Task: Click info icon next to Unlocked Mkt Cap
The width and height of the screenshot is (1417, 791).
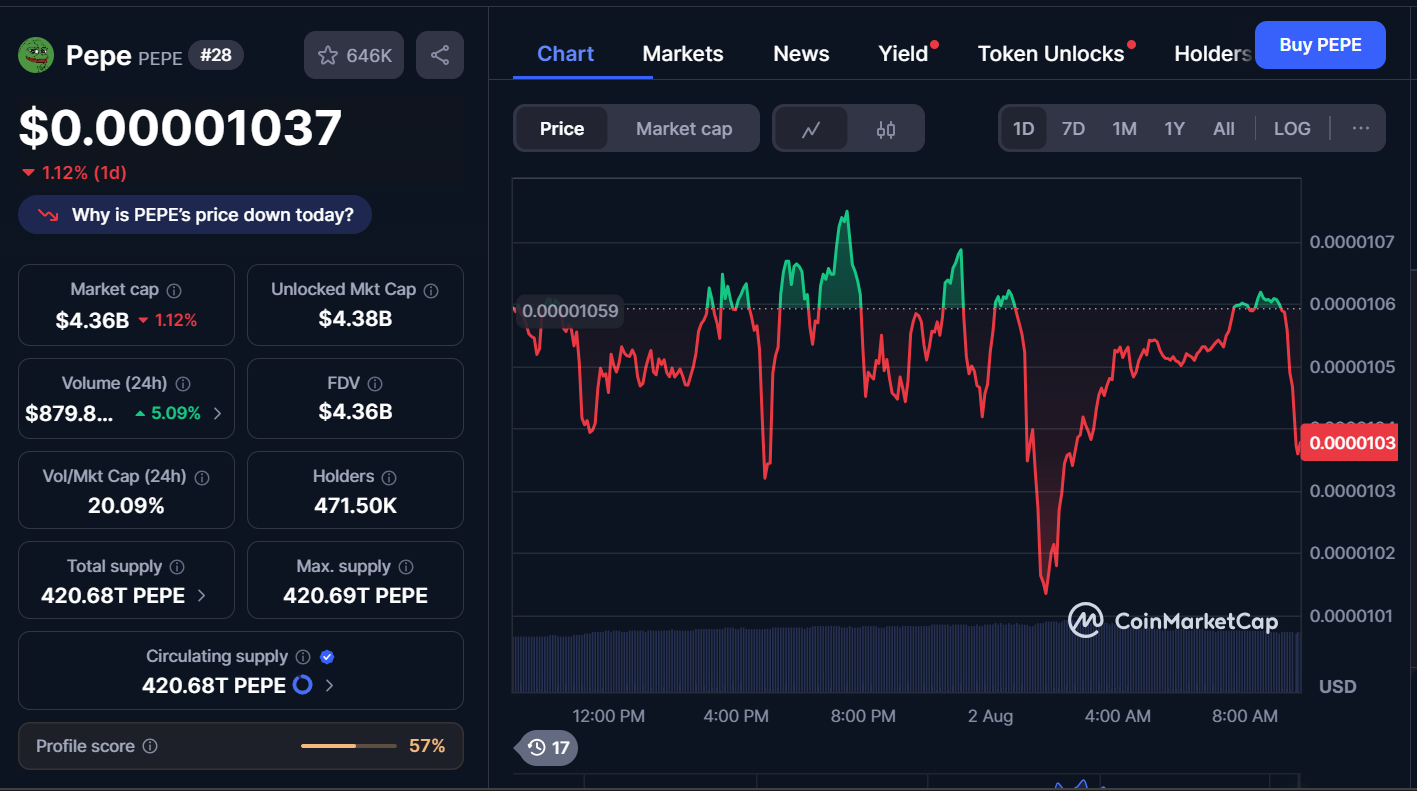Action: (431, 290)
